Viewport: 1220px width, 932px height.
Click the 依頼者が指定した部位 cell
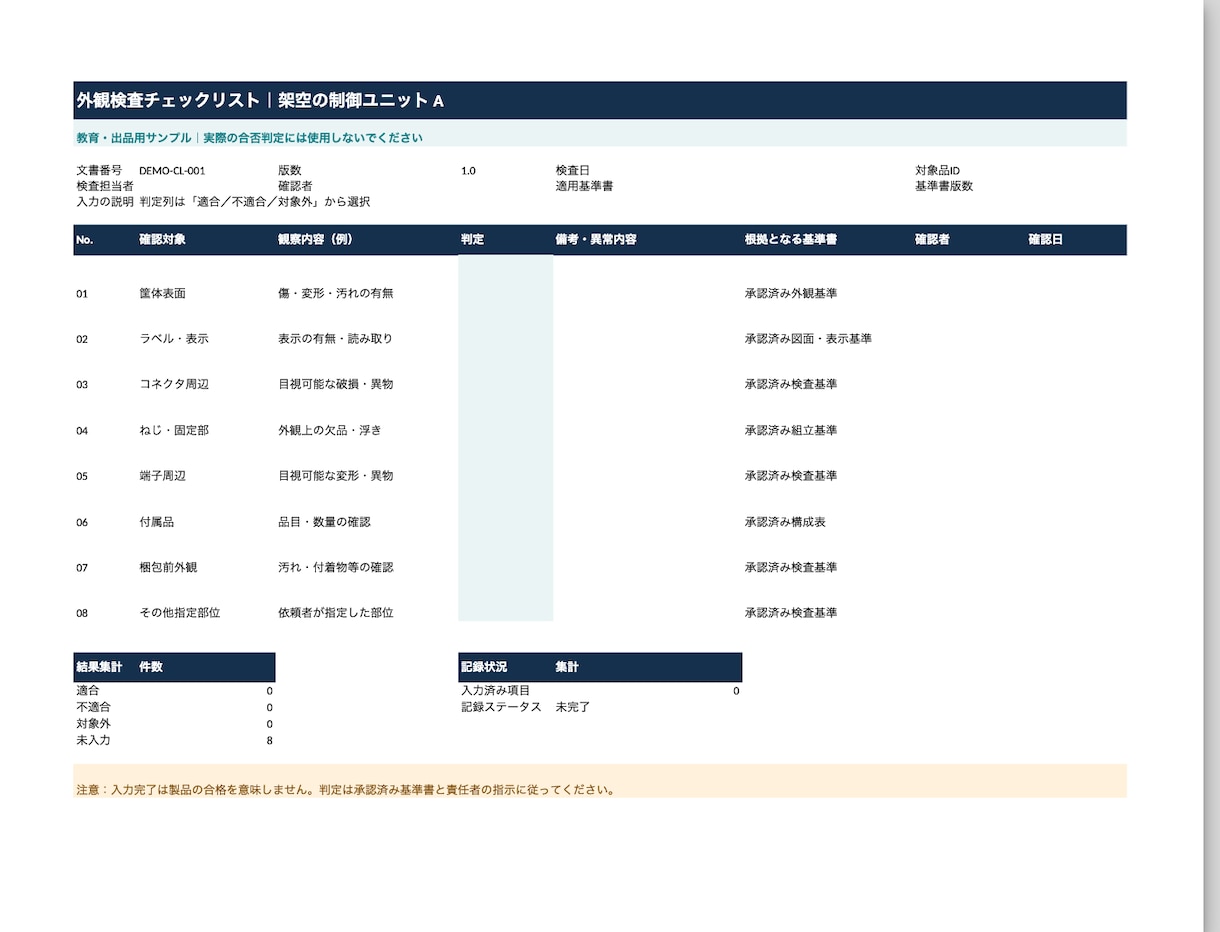pos(336,612)
